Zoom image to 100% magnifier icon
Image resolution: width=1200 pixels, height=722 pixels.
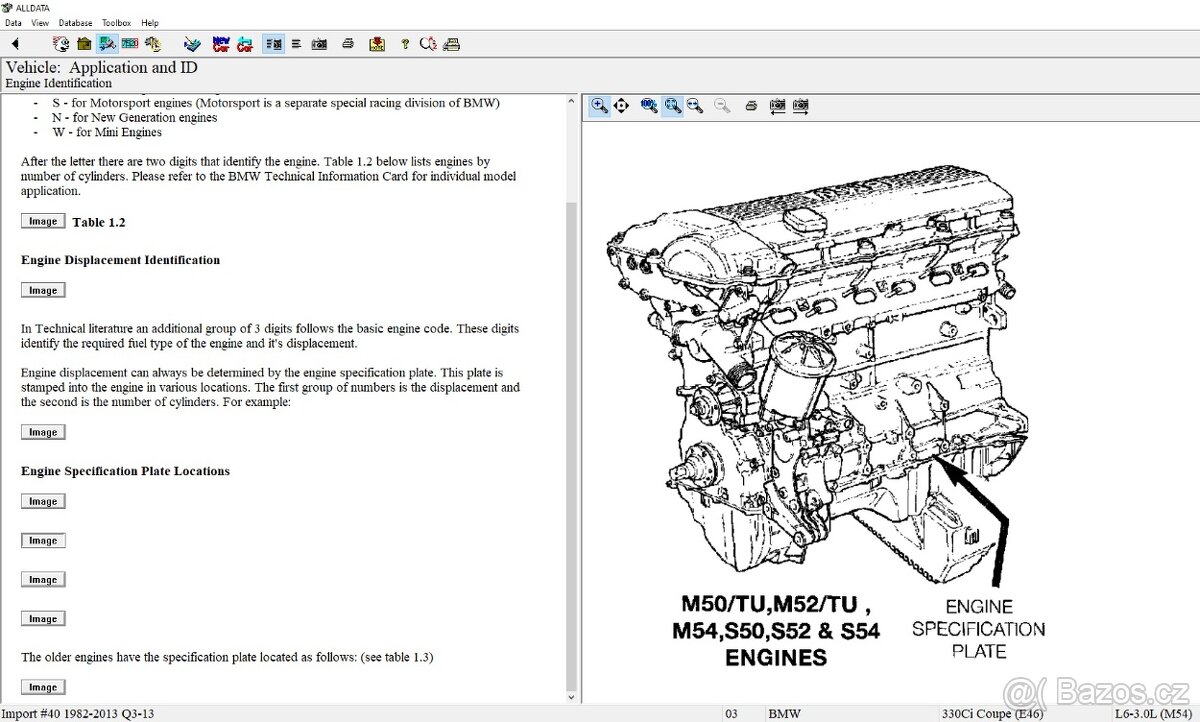point(649,105)
